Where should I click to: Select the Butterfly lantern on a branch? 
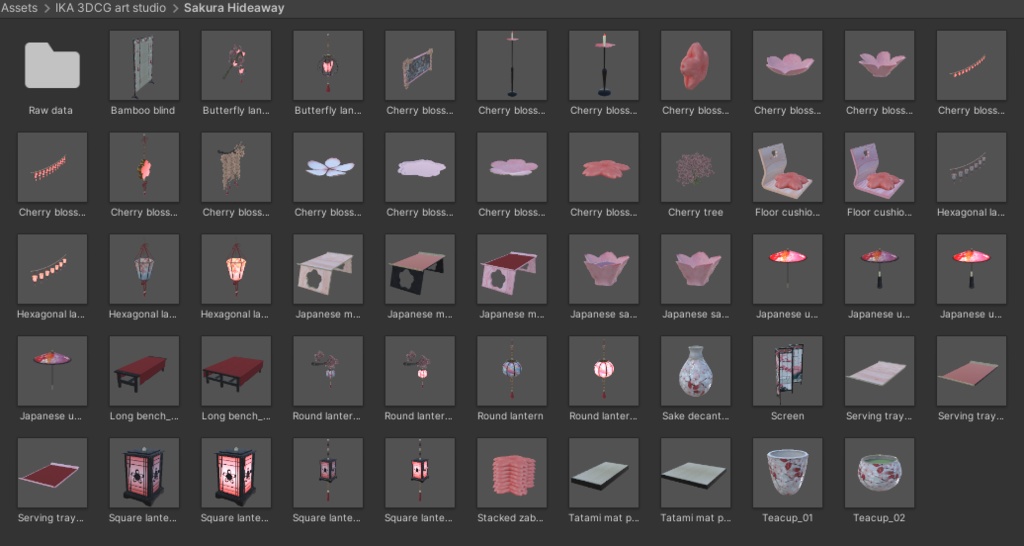(x=236, y=65)
